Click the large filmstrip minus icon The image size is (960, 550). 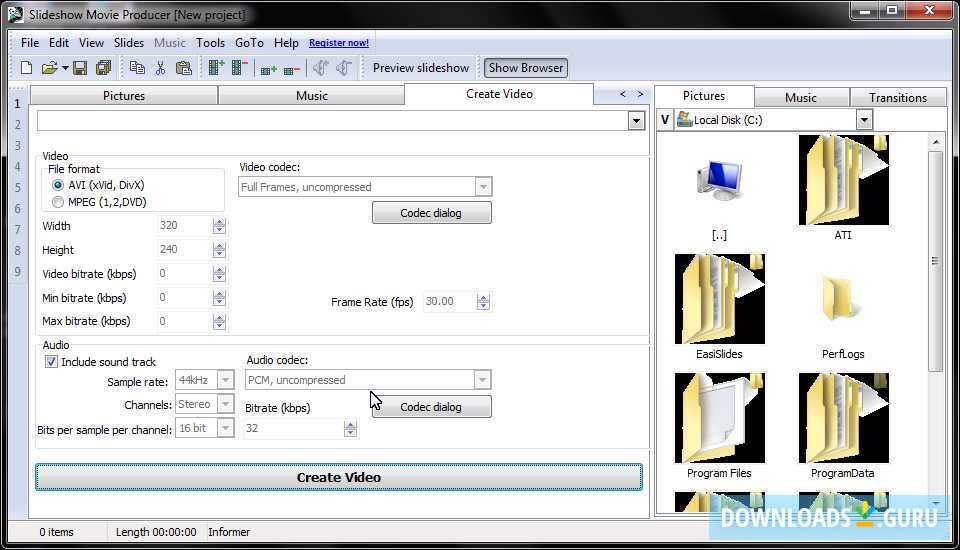point(239,68)
